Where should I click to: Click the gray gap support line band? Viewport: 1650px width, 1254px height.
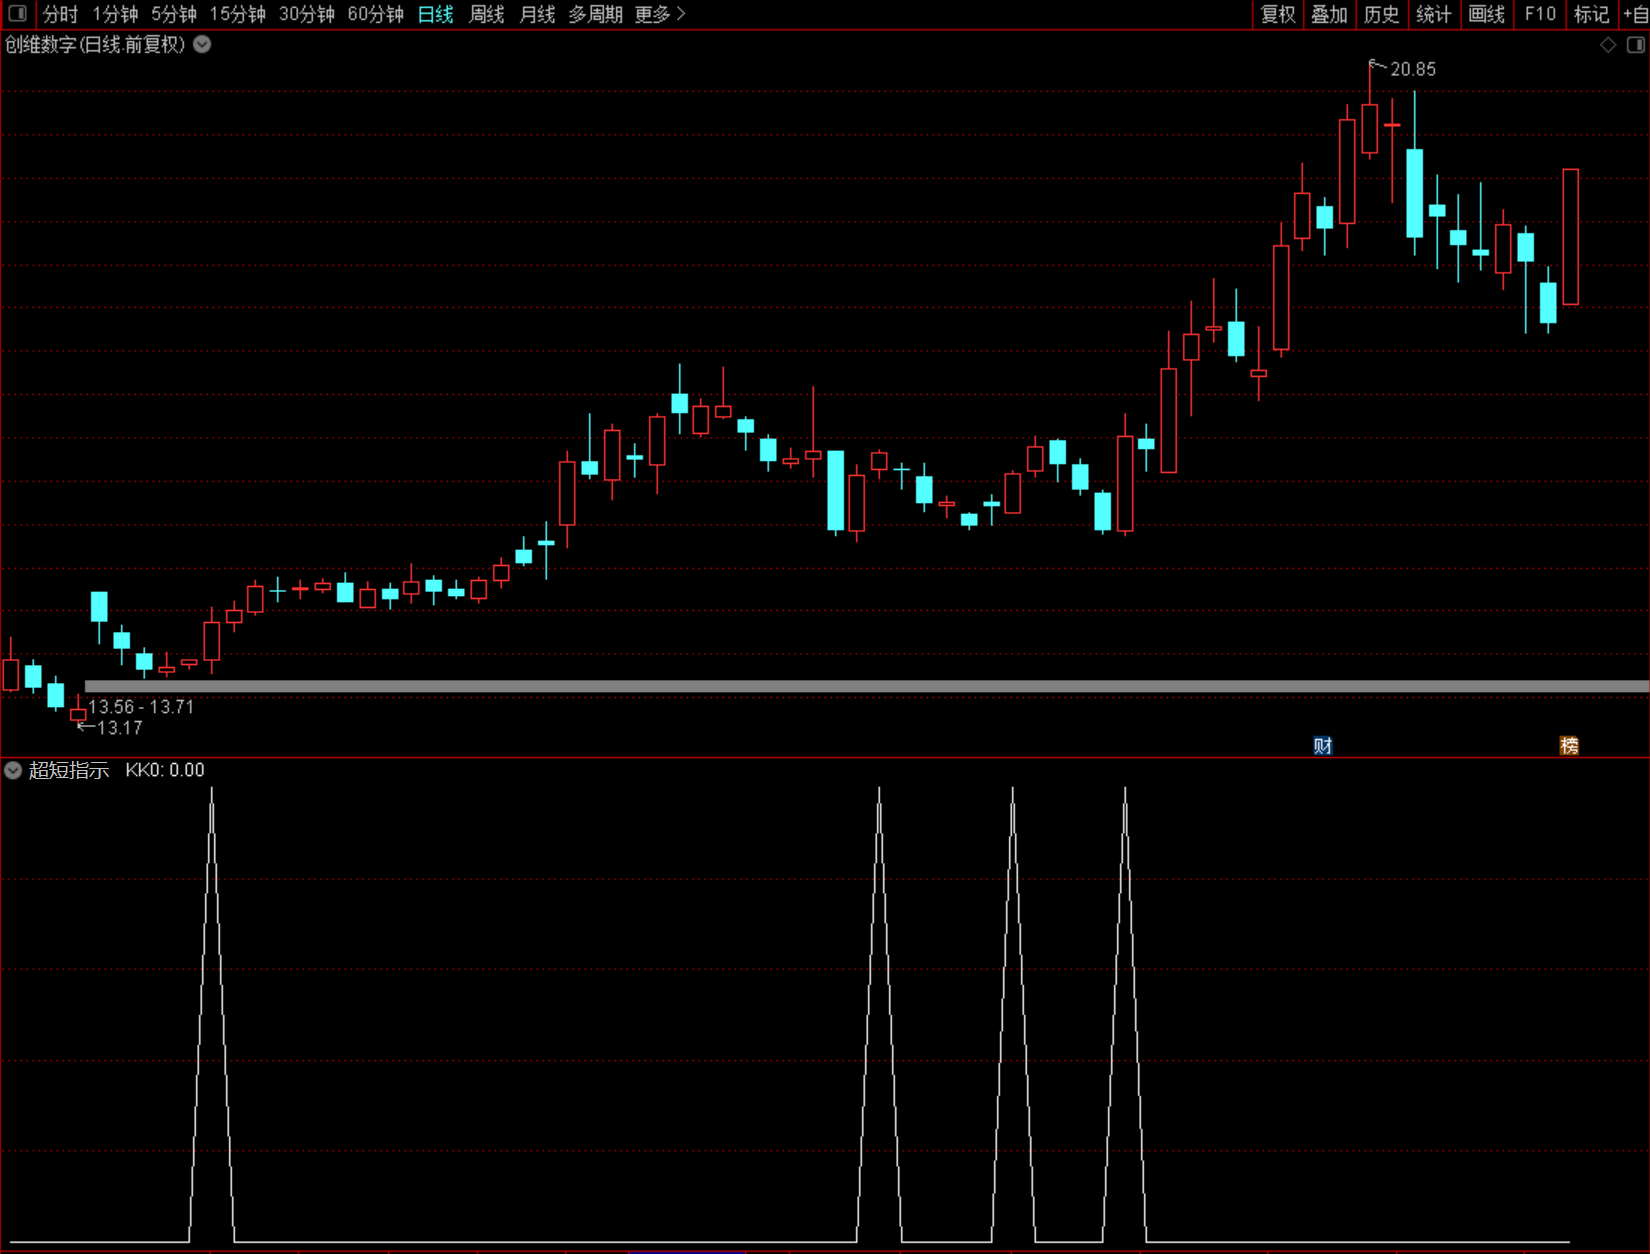pyautogui.click(x=867, y=686)
